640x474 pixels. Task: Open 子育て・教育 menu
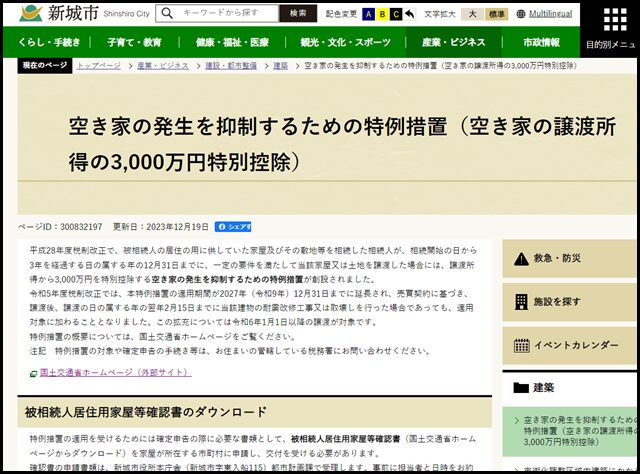point(134,42)
